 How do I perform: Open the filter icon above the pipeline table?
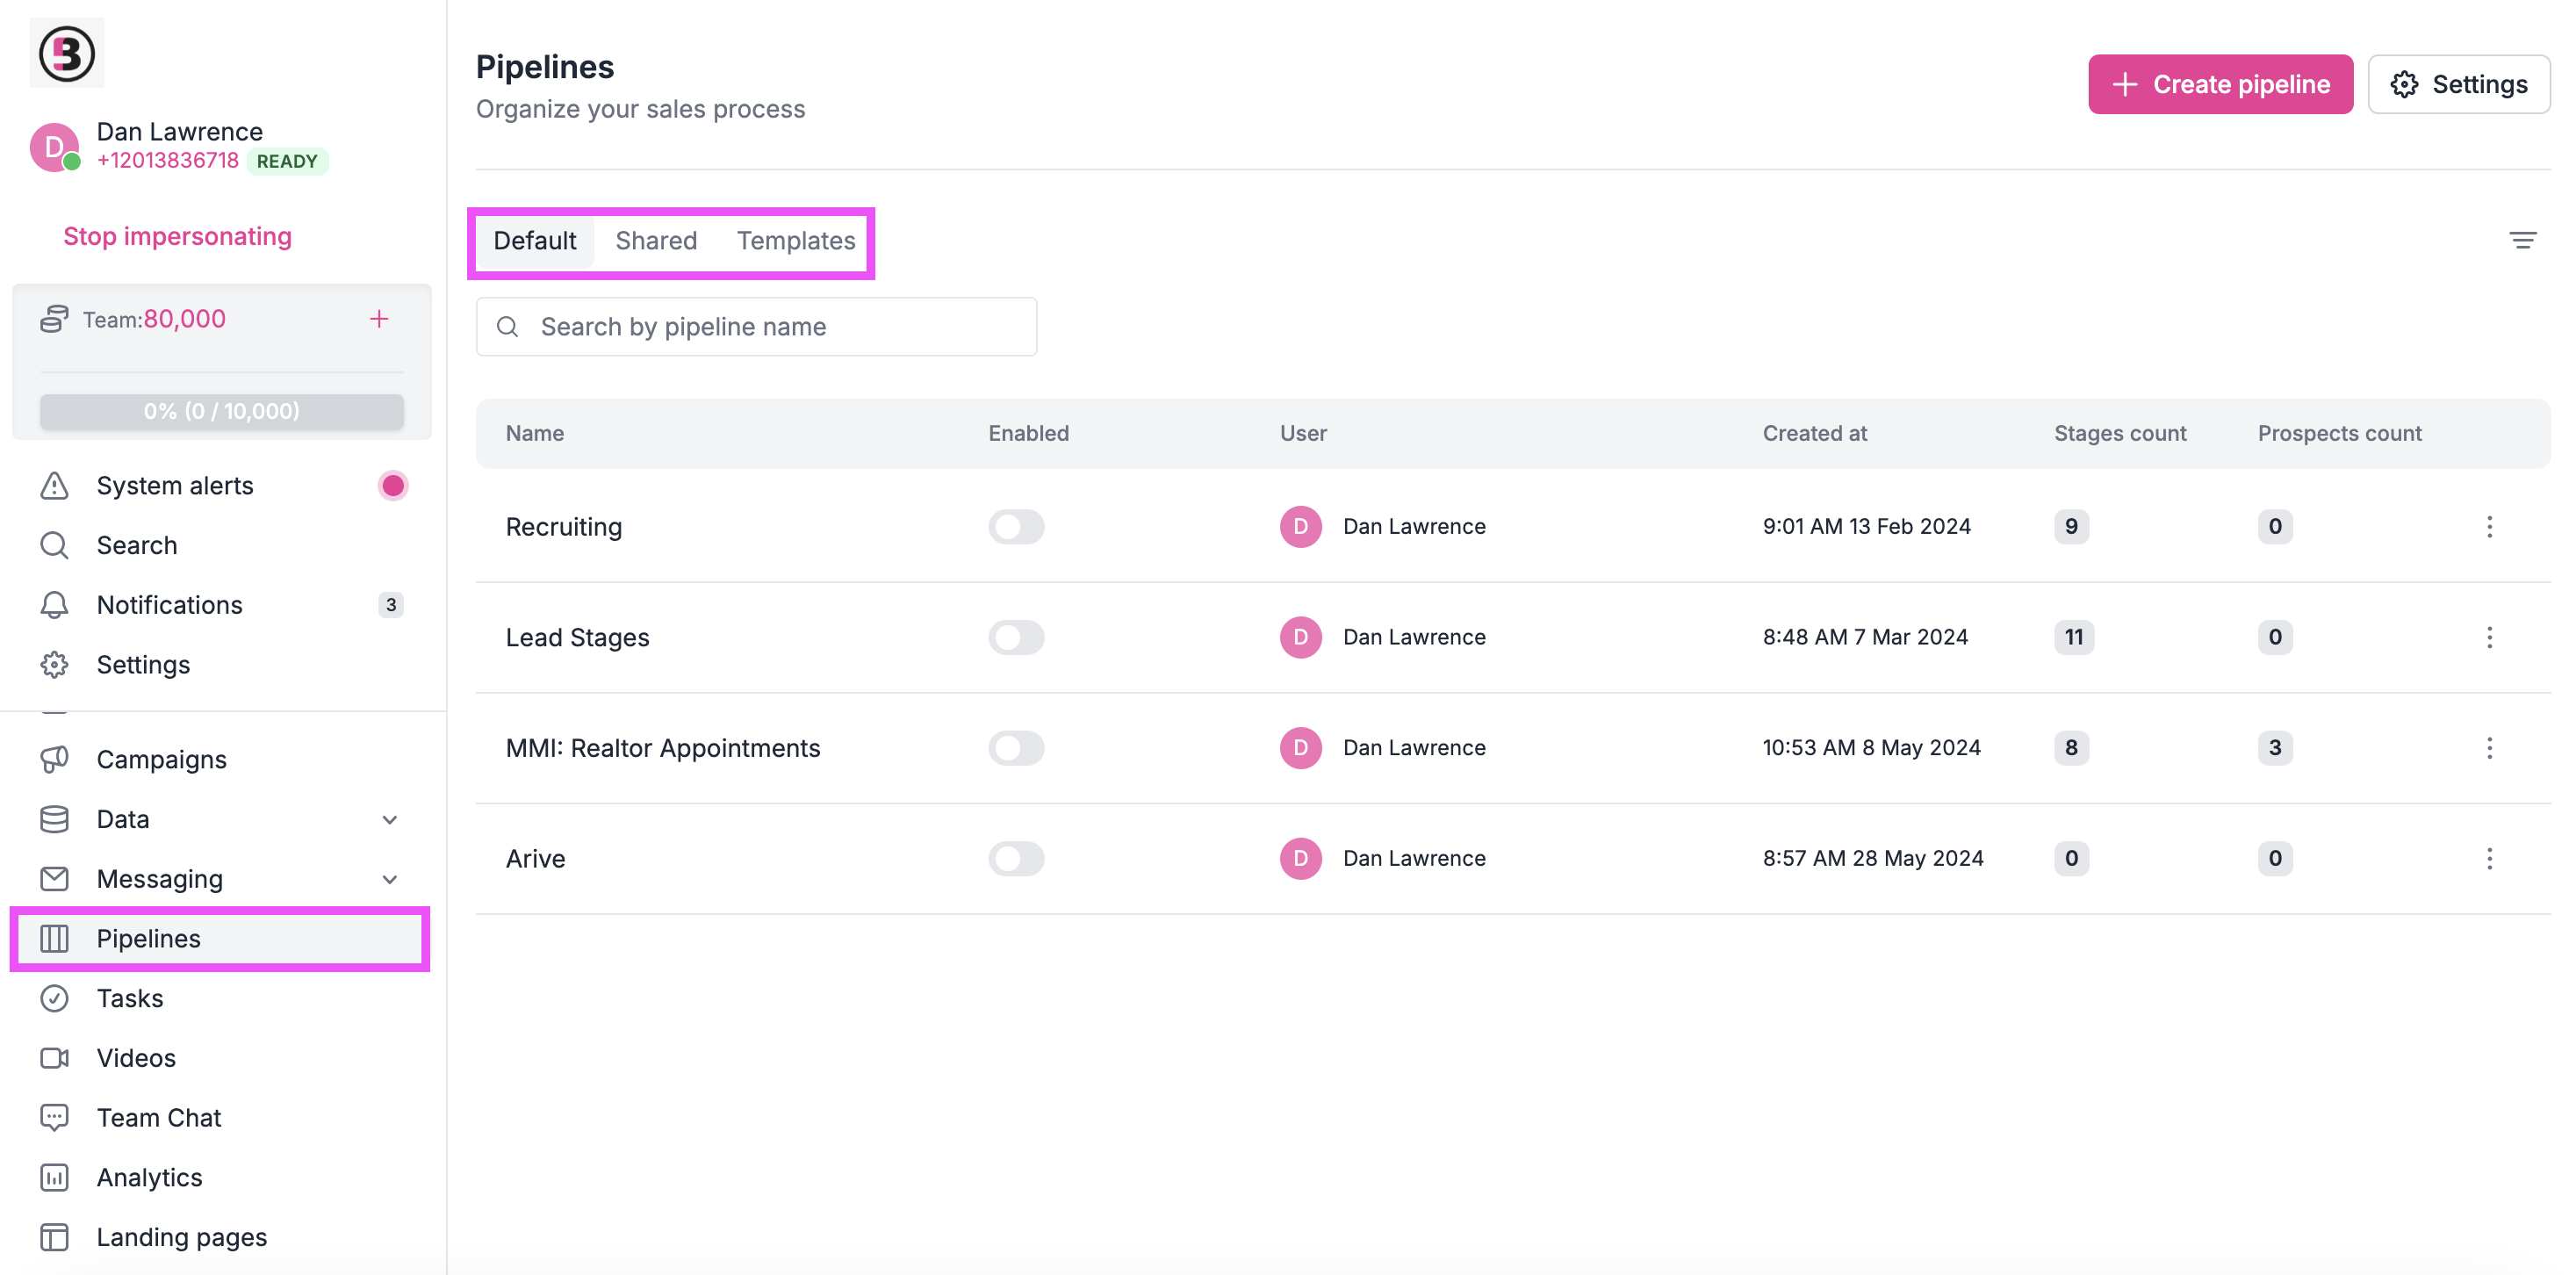click(2522, 240)
